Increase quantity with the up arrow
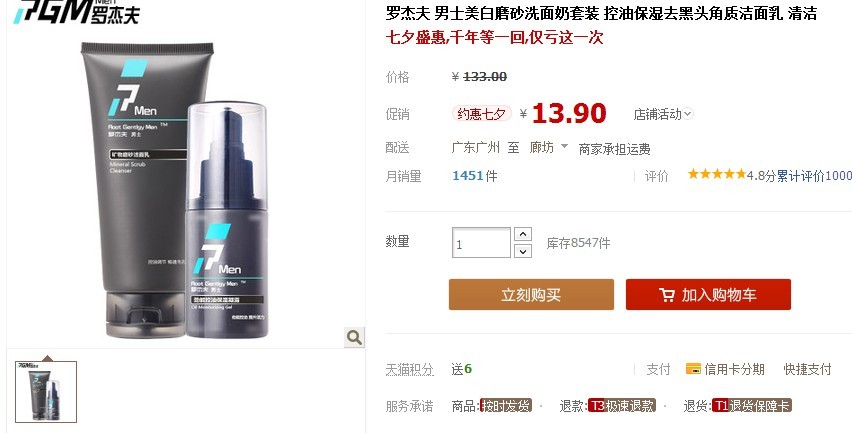The height and width of the screenshot is (433, 852). [523, 234]
